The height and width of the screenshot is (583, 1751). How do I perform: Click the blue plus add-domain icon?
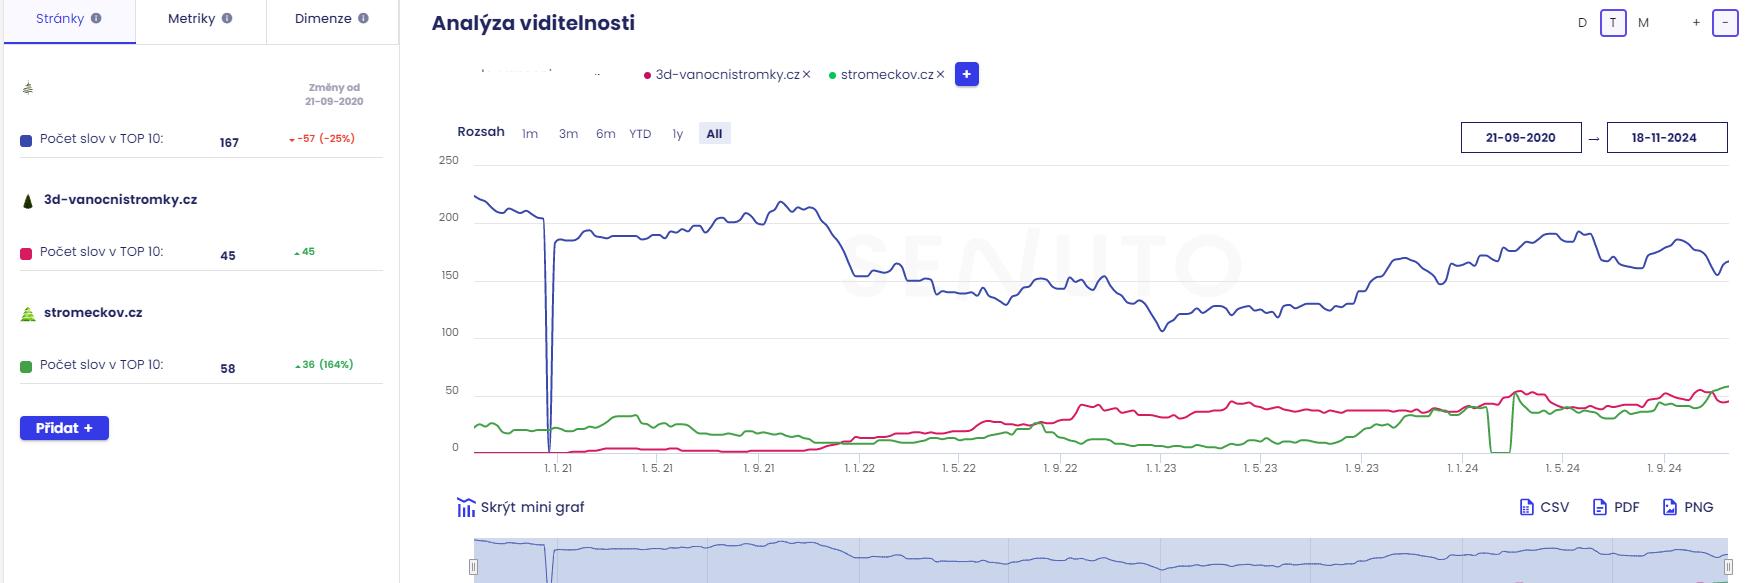click(966, 74)
